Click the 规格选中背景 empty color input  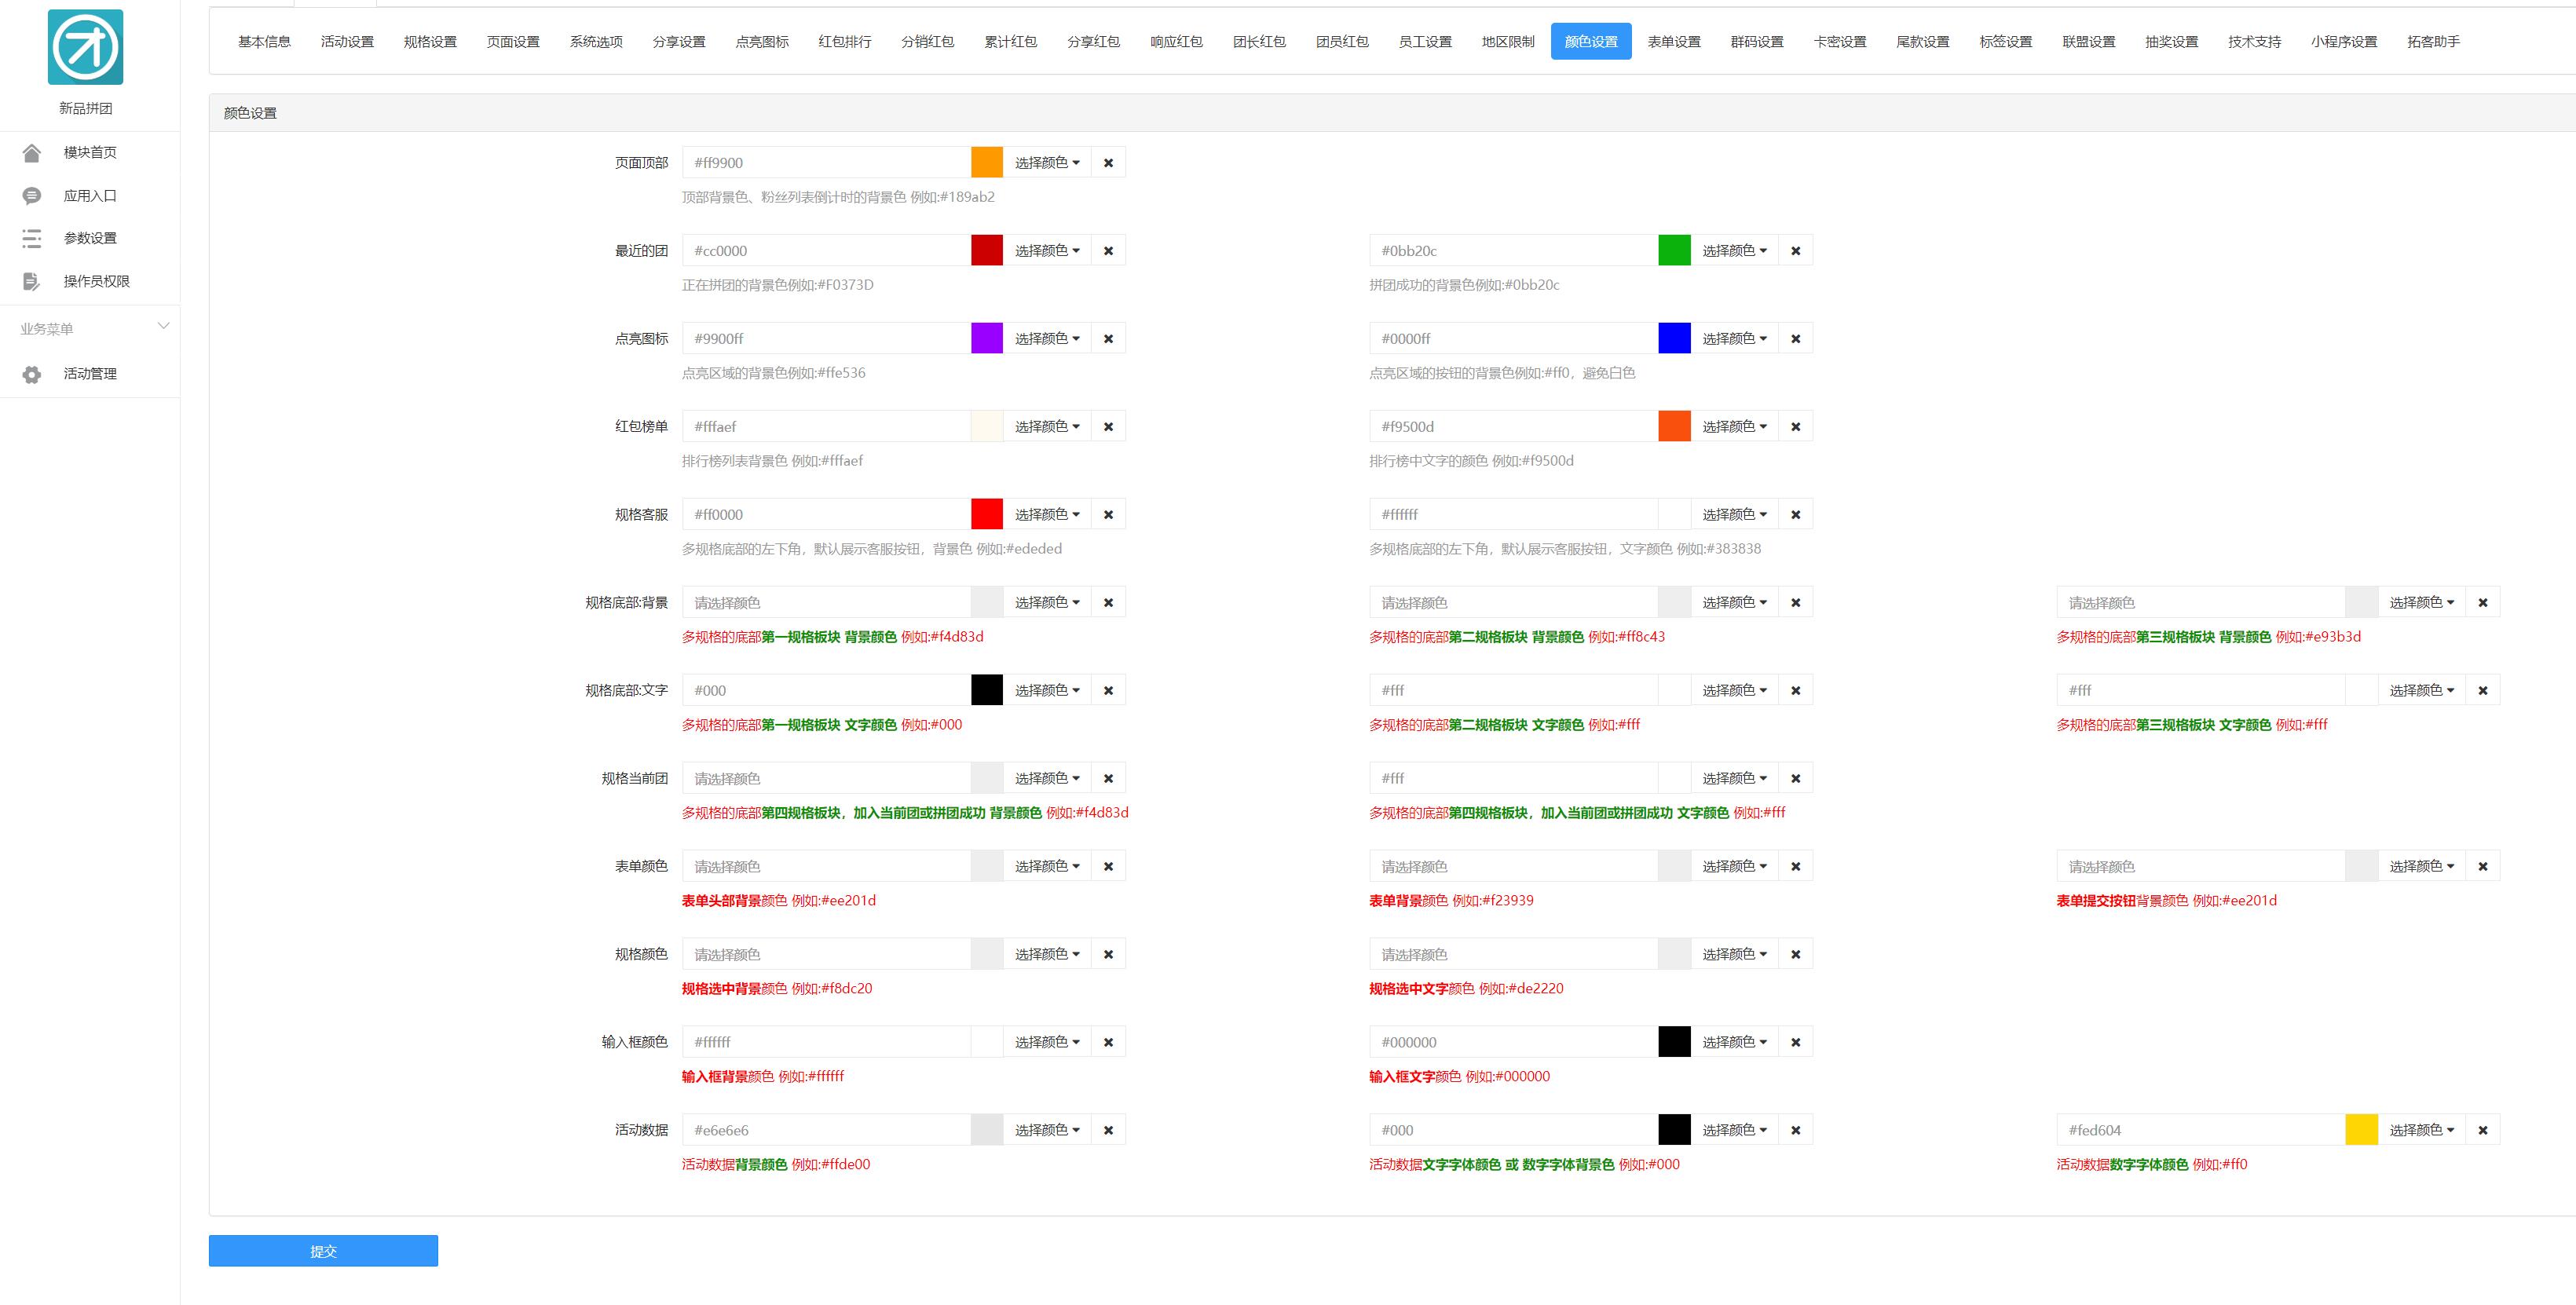pos(827,954)
